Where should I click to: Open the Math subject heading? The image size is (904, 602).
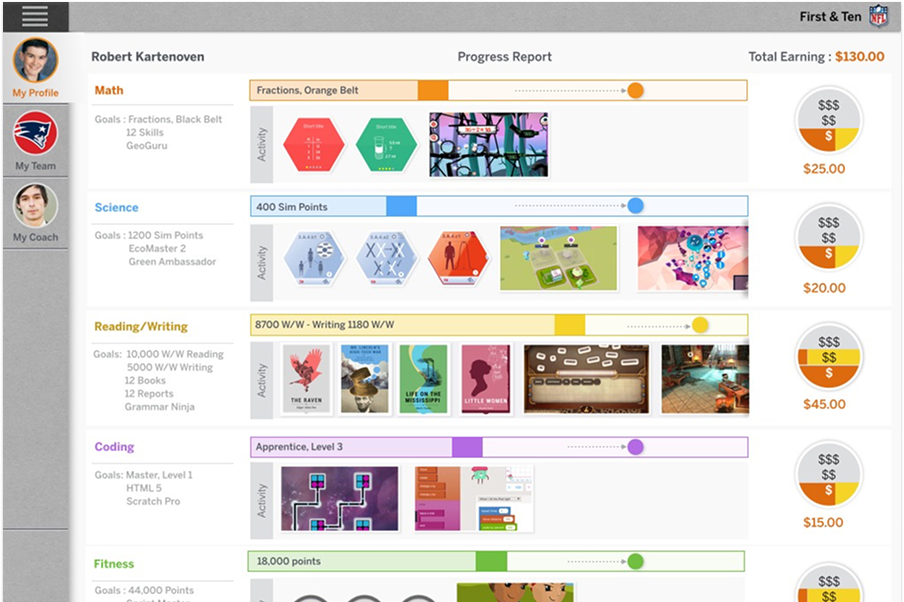pyautogui.click(x=109, y=91)
